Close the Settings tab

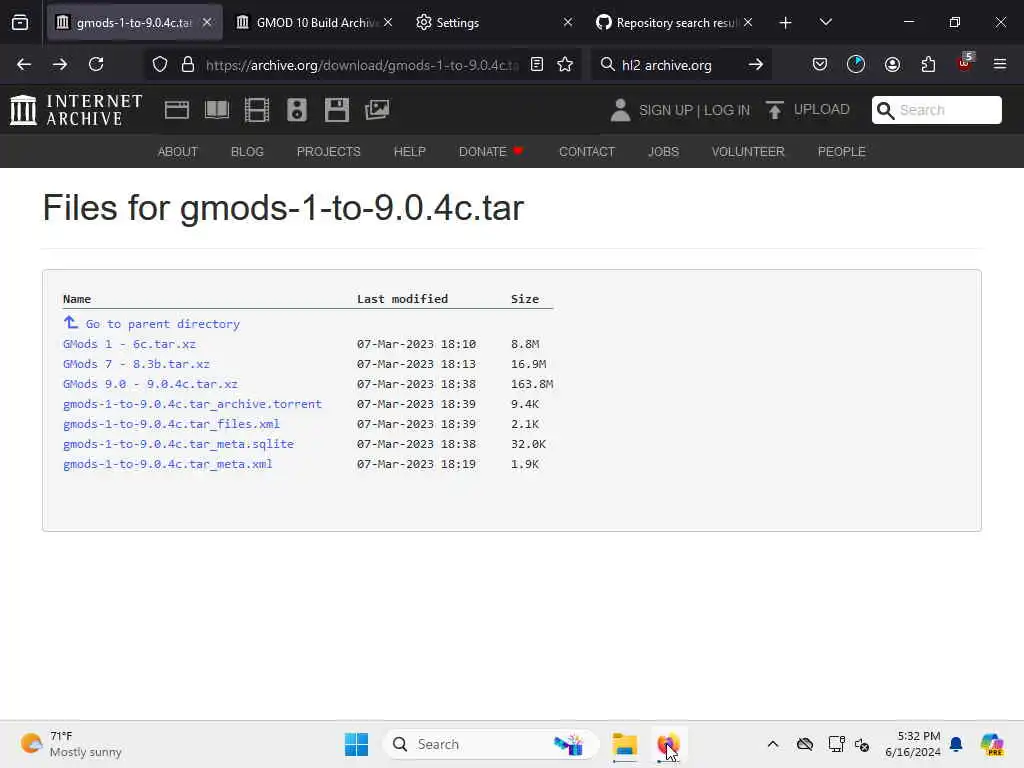(x=568, y=22)
